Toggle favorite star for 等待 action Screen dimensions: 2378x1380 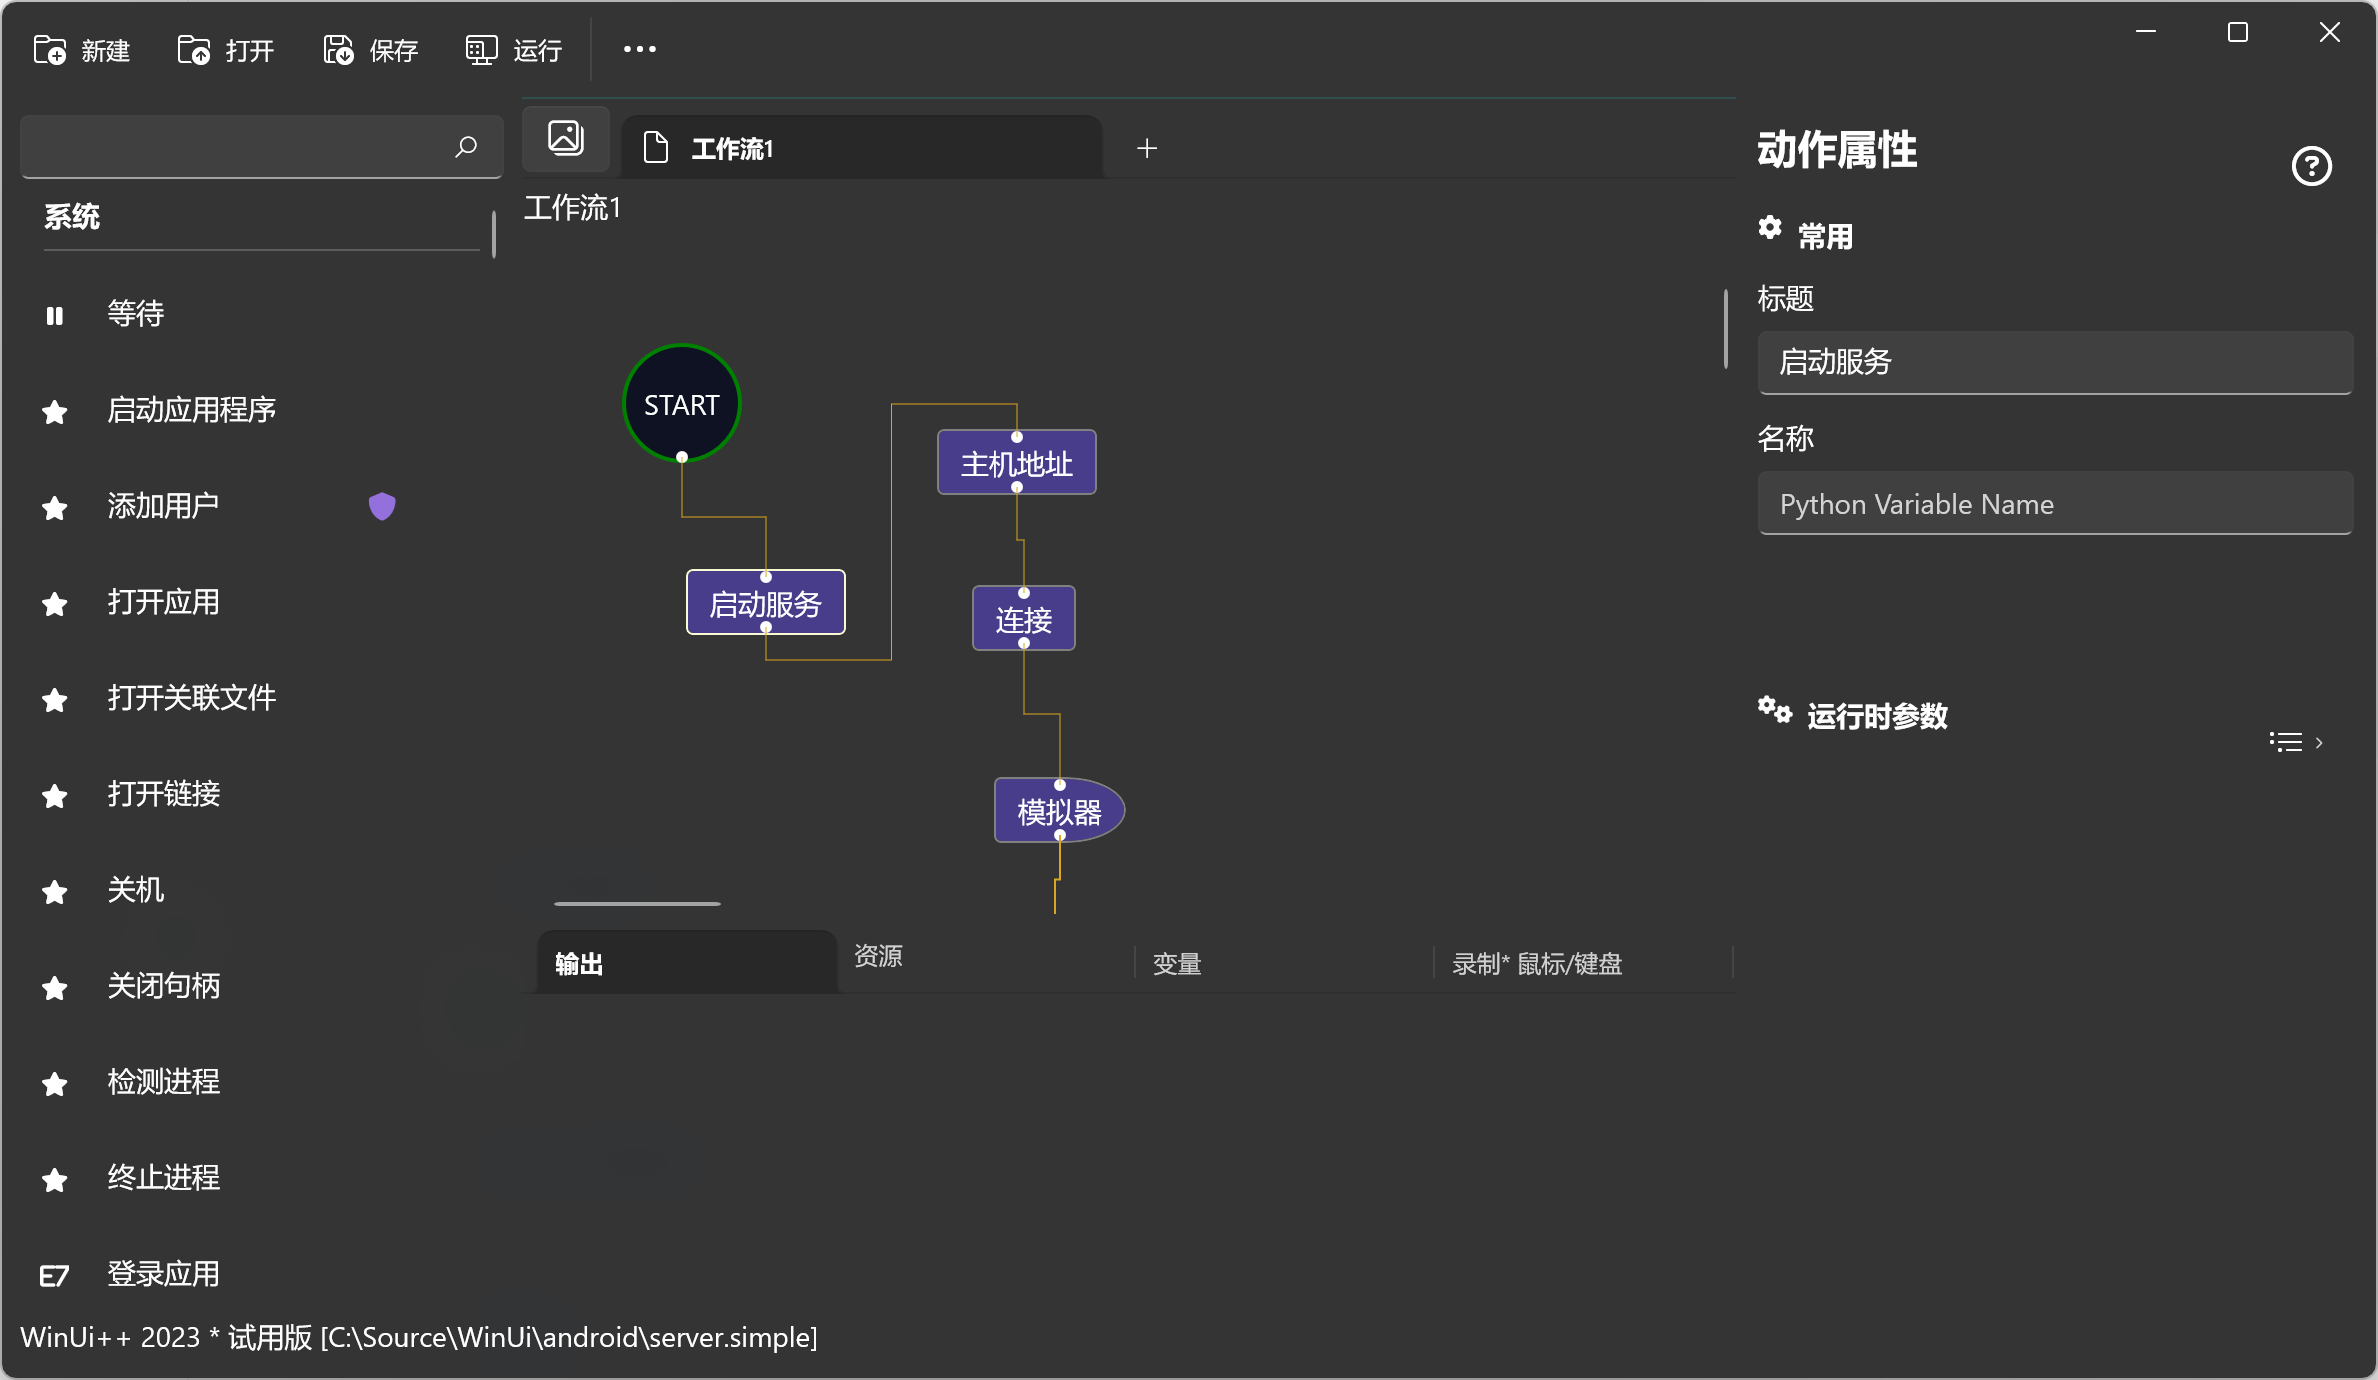tap(55, 315)
